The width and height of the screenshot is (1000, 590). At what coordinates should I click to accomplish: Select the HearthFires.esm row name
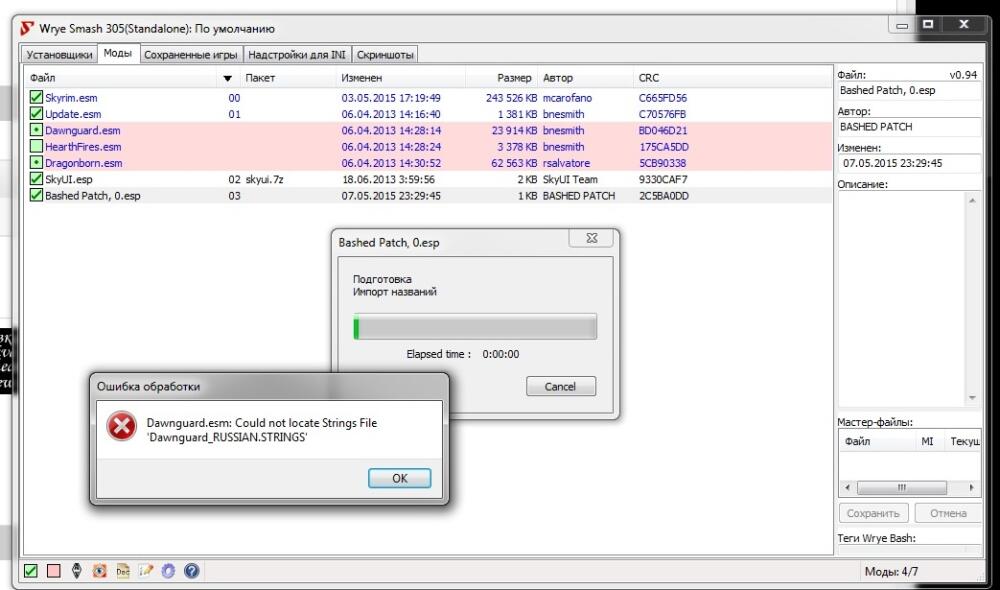pyautogui.click(x=83, y=147)
